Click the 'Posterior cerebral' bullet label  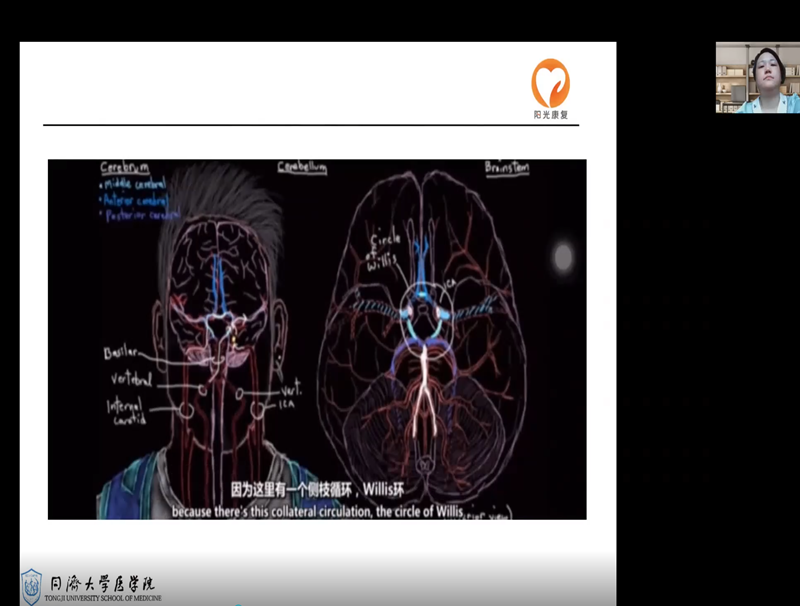pyautogui.click(x=141, y=215)
